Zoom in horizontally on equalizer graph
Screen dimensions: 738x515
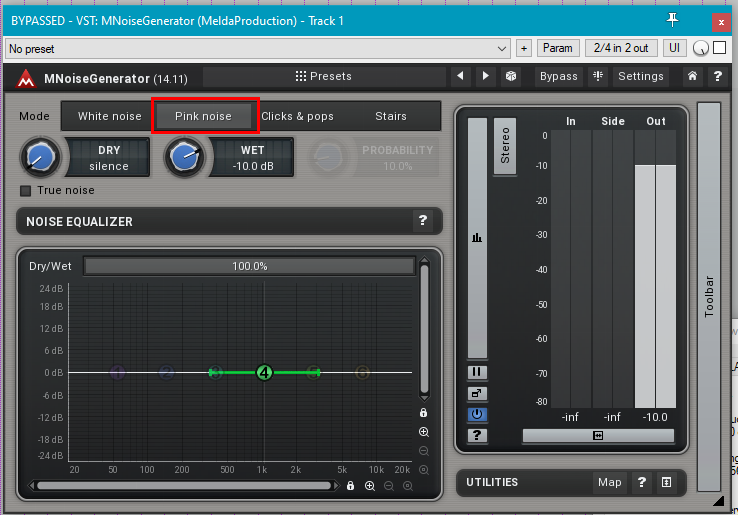click(370, 486)
